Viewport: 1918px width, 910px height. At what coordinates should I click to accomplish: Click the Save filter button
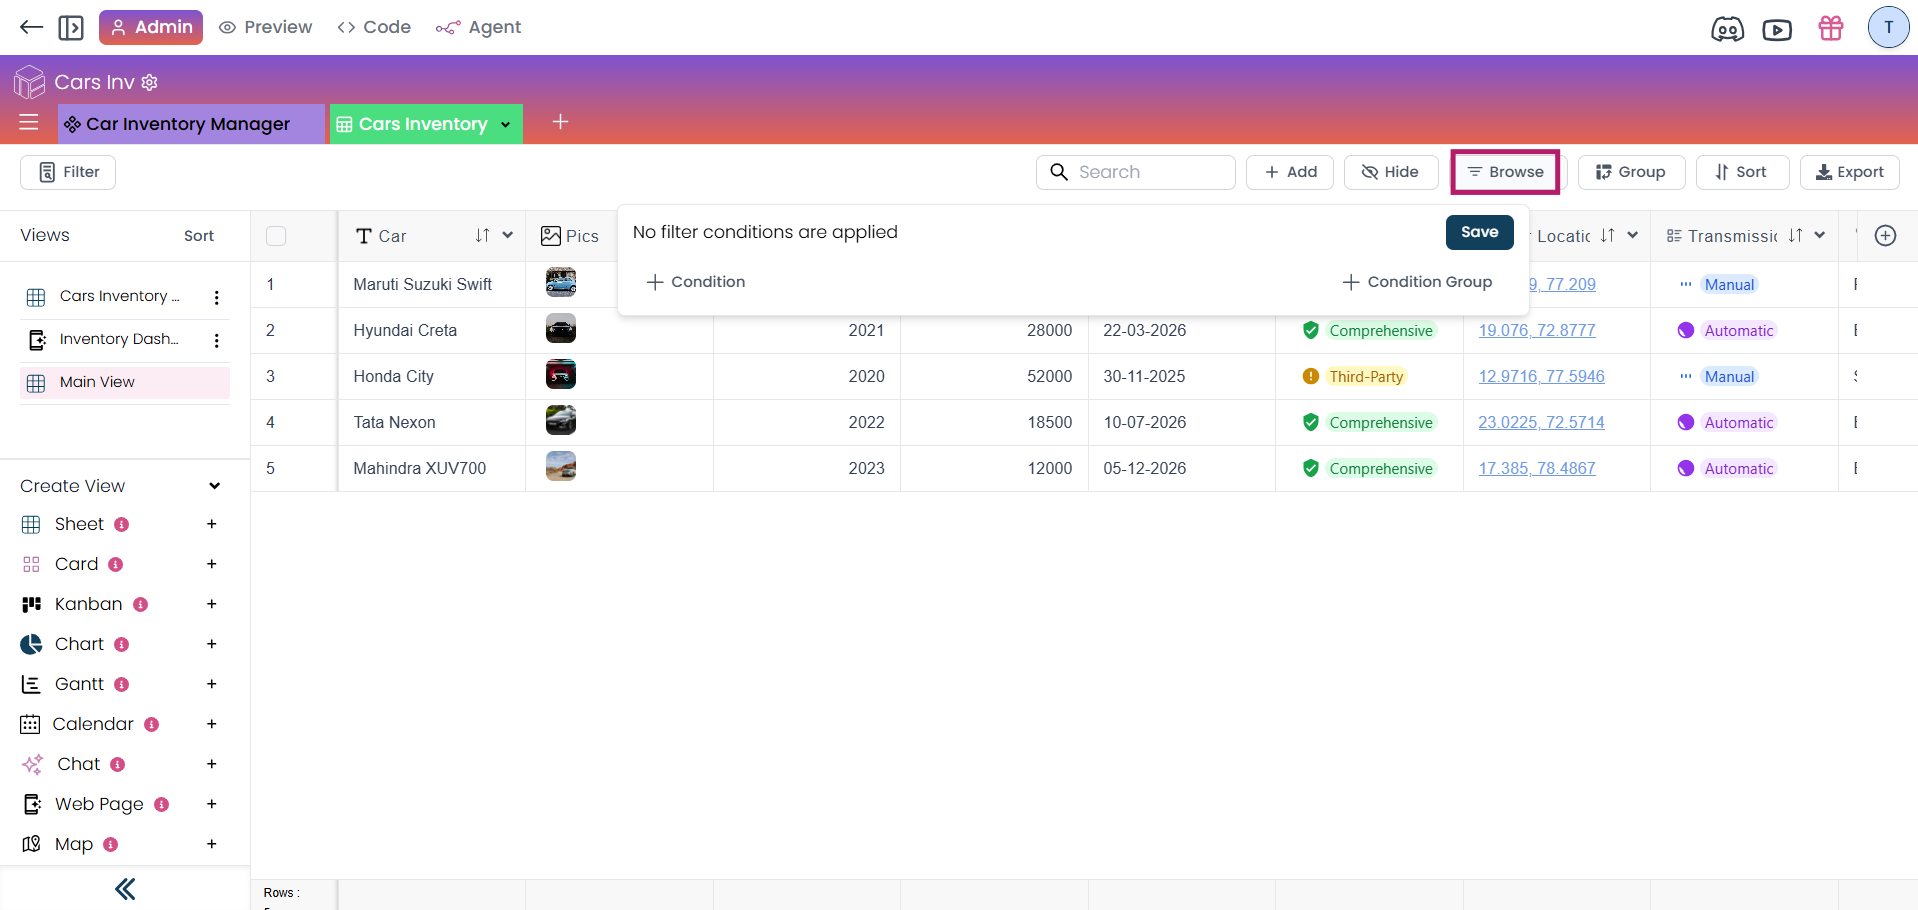pyautogui.click(x=1479, y=232)
